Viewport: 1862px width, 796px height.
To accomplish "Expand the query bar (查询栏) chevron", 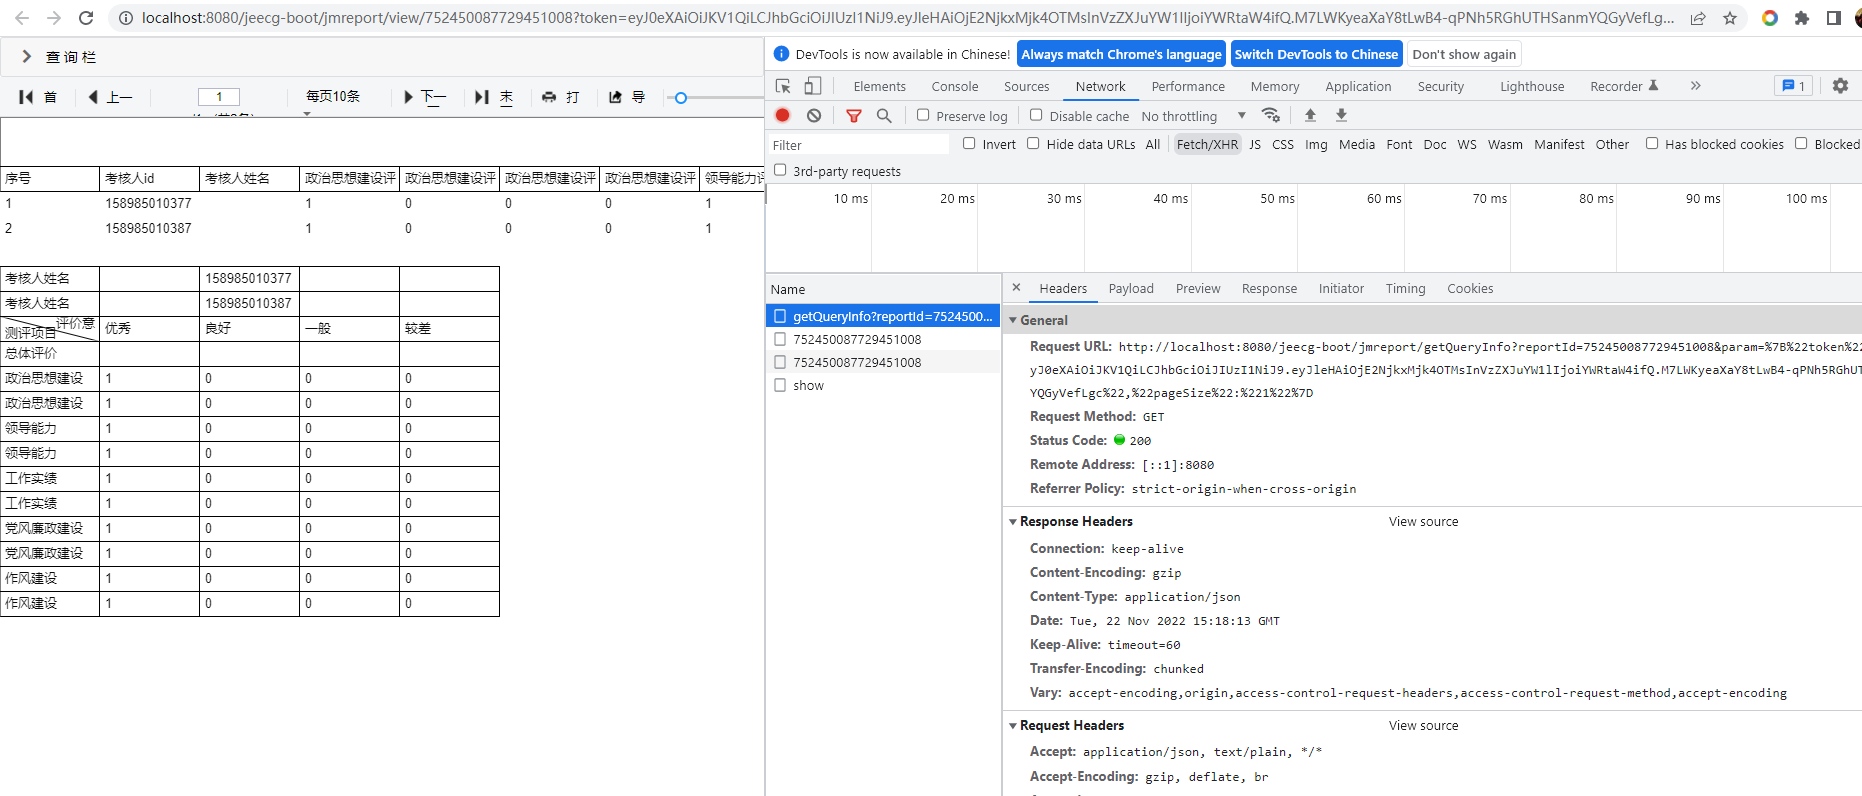I will (27, 57).
